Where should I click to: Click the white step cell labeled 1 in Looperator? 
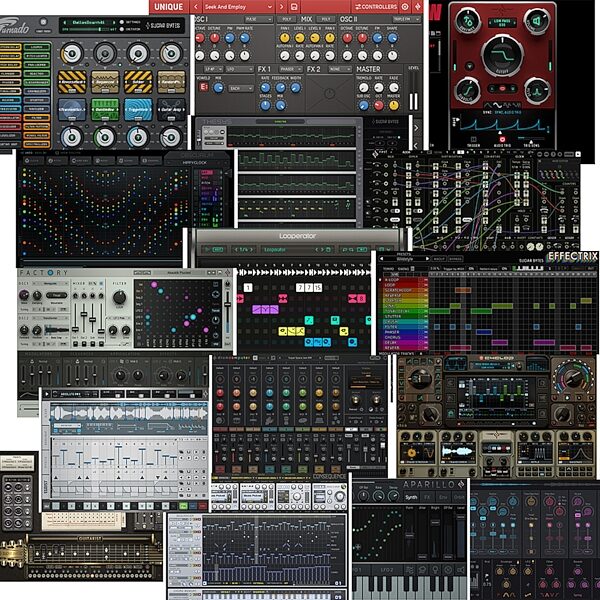tap(248, 287)
